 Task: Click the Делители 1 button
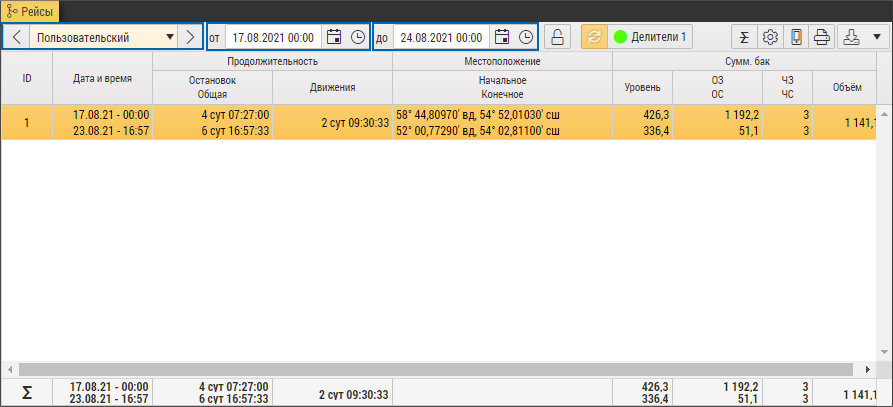[x=650, y=38]
